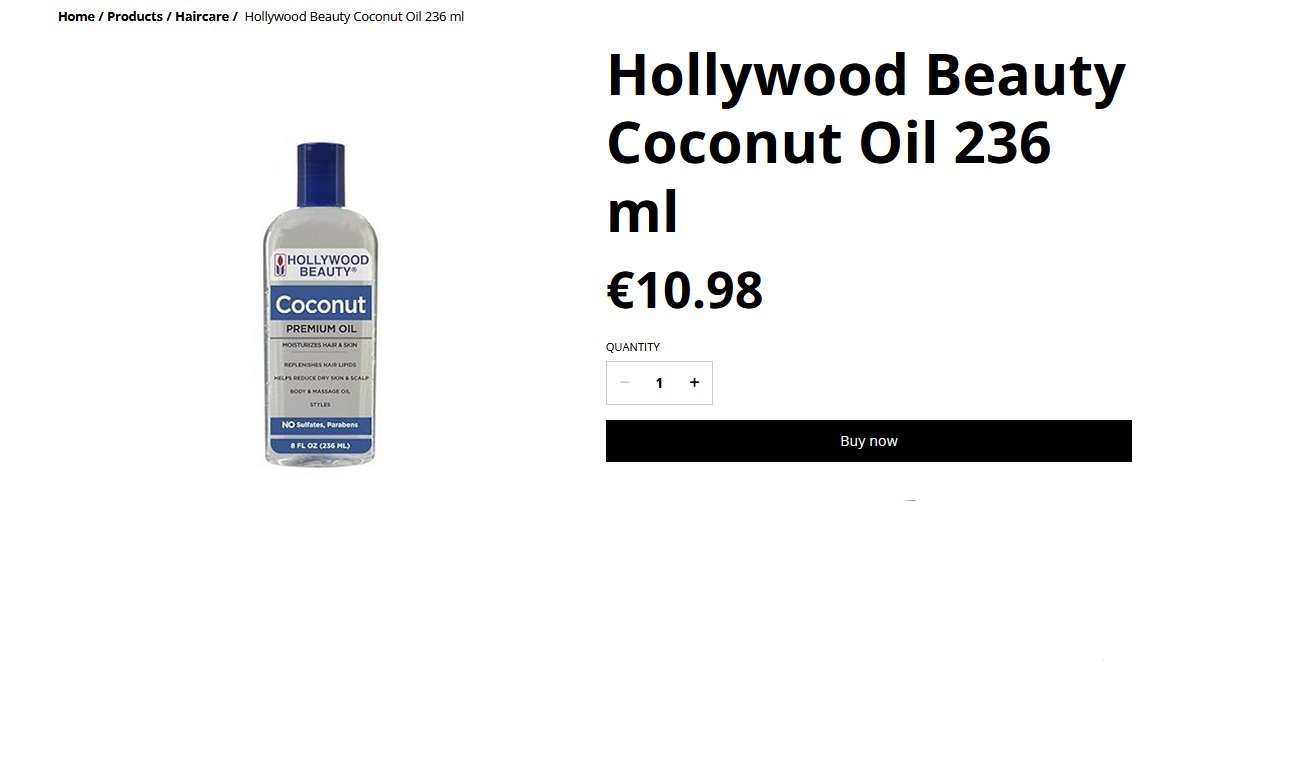Click the 8 FL OZ (236 ML) strip
This screenshot has height=762, width=1290.
click(x=321, y=445)
